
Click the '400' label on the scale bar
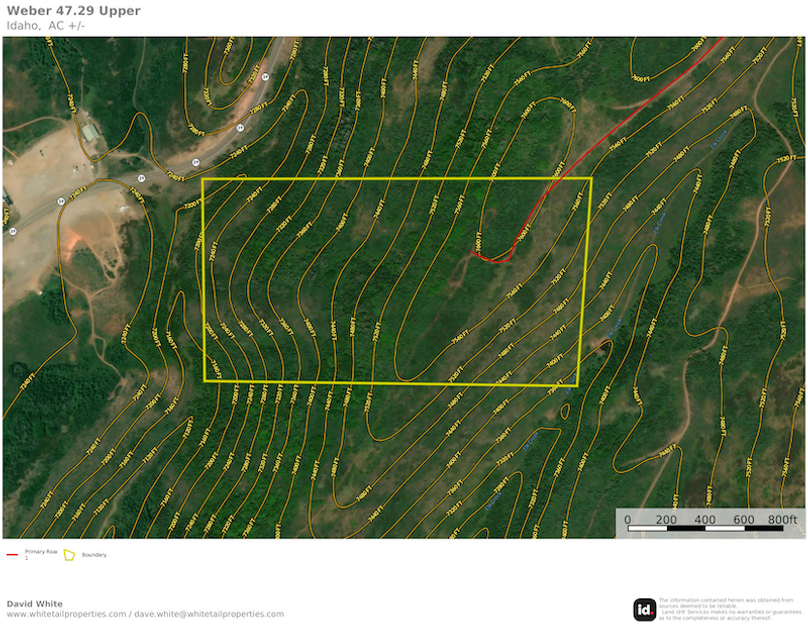pyautogui.click(x=704, y=519)
